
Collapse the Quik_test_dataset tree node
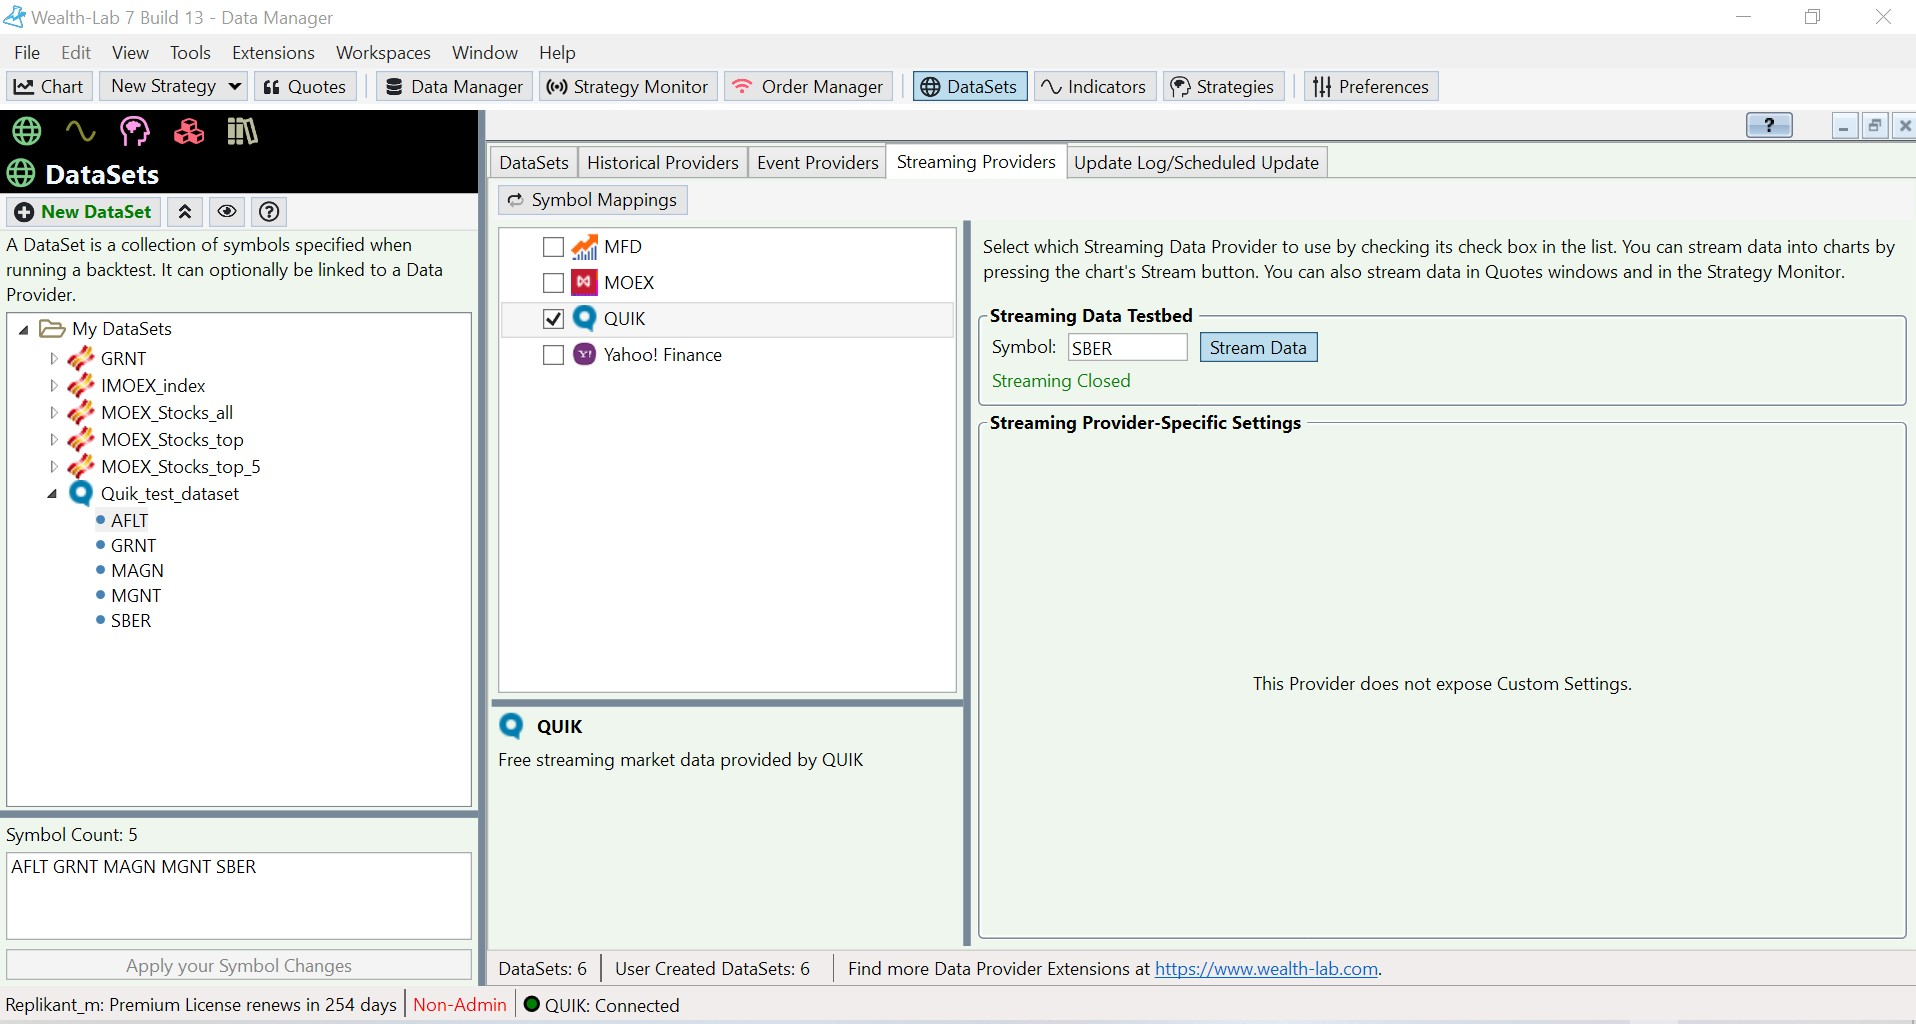(x=52, y=494)
